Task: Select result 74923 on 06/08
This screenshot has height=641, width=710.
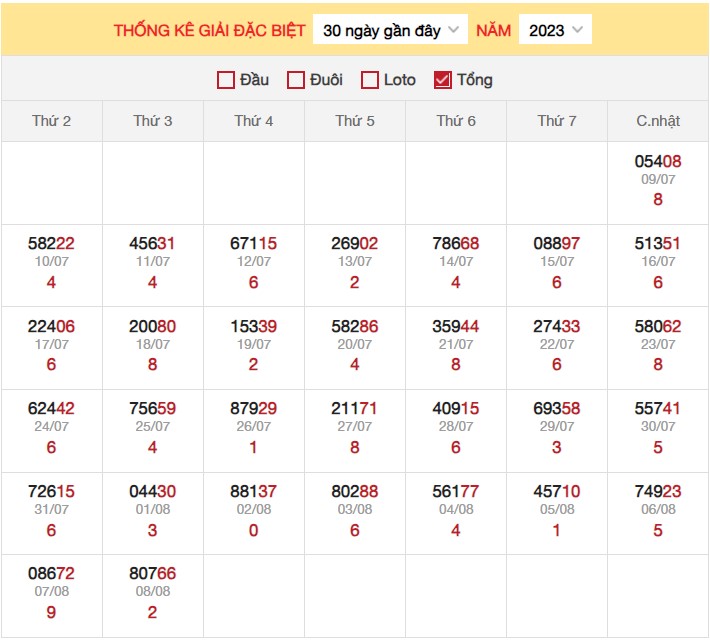Action: (658, 492)
